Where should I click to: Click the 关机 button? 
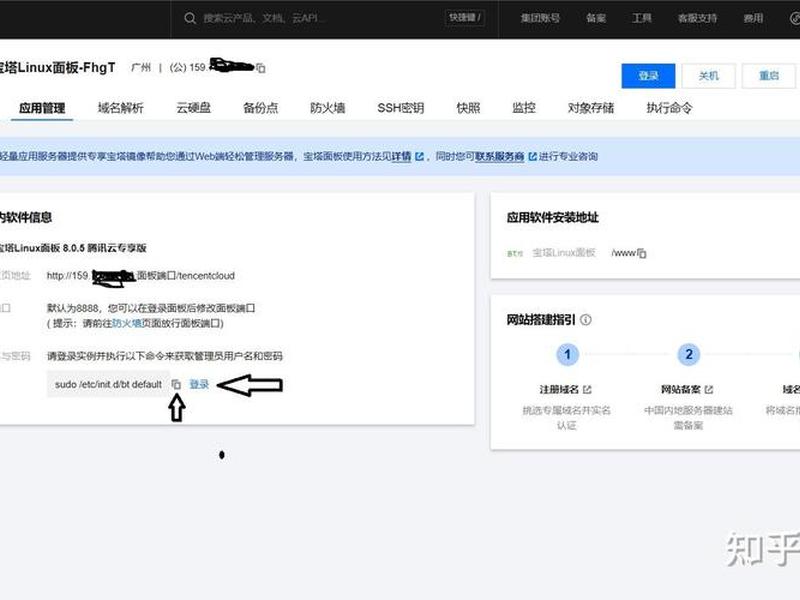[x=709, y=76]
